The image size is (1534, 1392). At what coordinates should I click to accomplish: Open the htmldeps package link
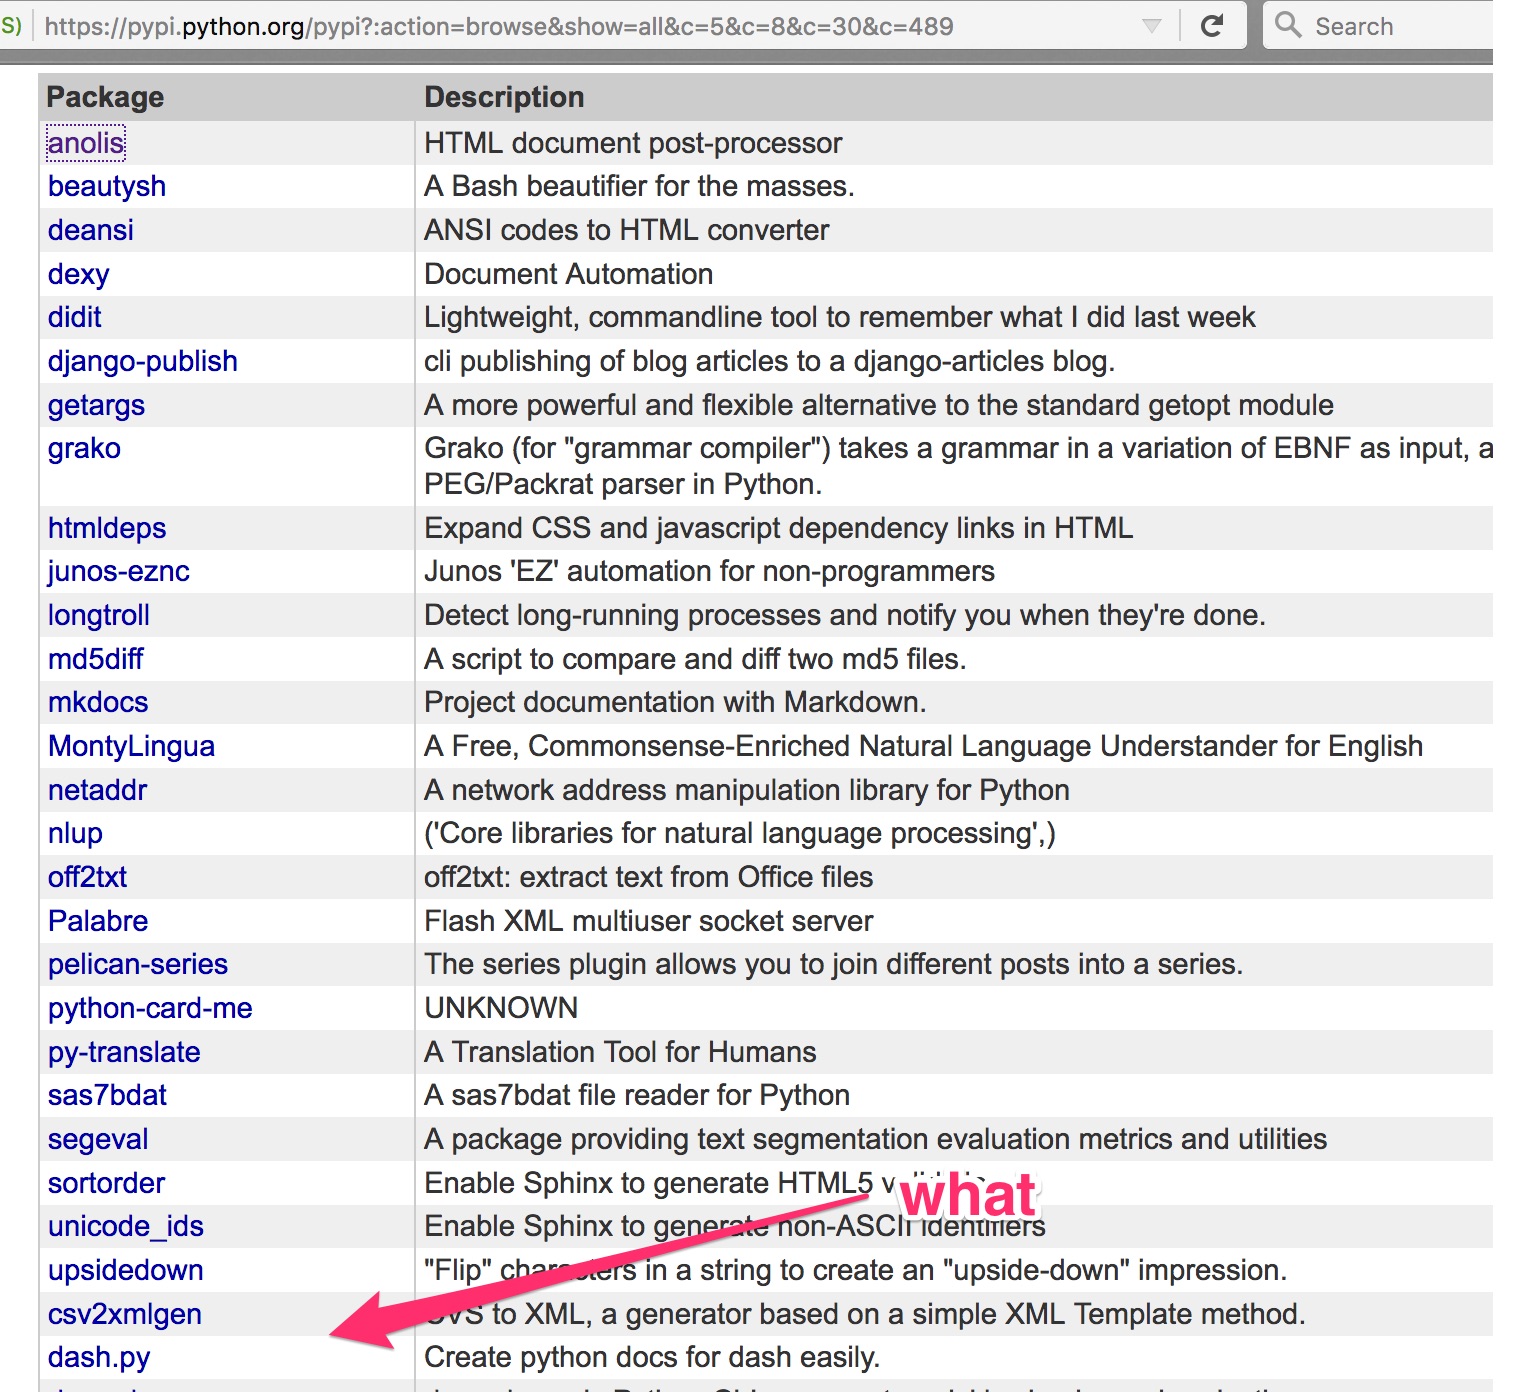tap(107, 528)
